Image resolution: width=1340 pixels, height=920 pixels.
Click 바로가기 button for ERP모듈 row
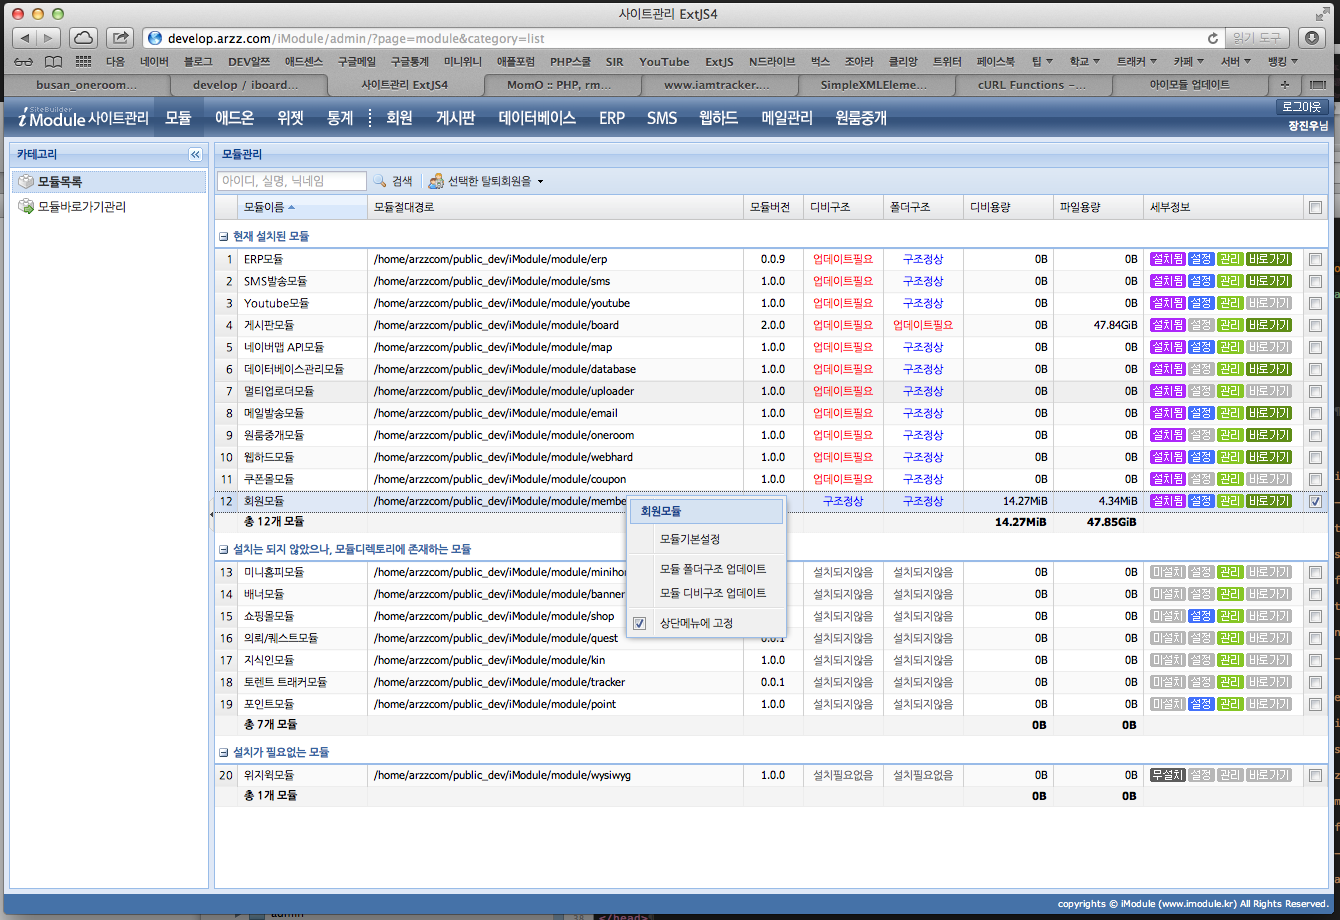1268,259
